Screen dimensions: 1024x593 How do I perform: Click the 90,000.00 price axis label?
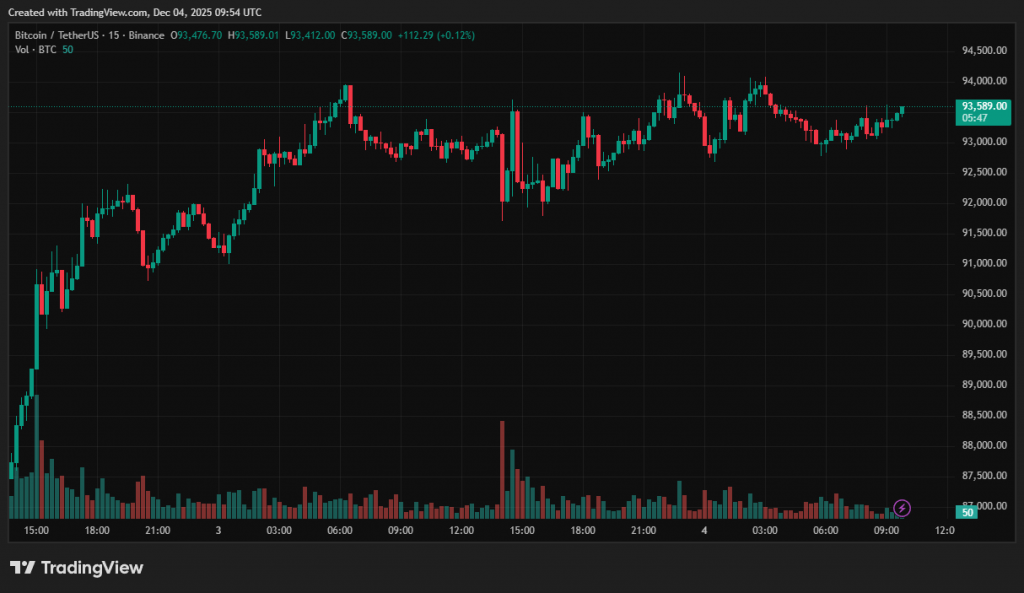(983, 324)
